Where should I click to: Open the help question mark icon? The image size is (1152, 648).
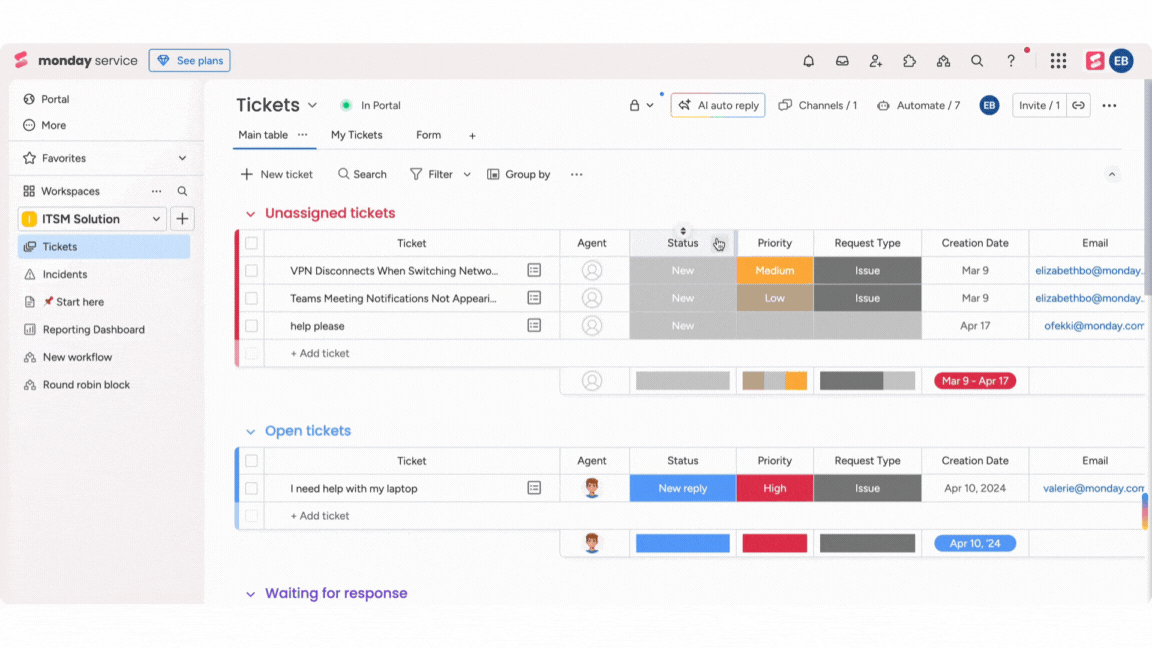click(x=1011, y=61)
